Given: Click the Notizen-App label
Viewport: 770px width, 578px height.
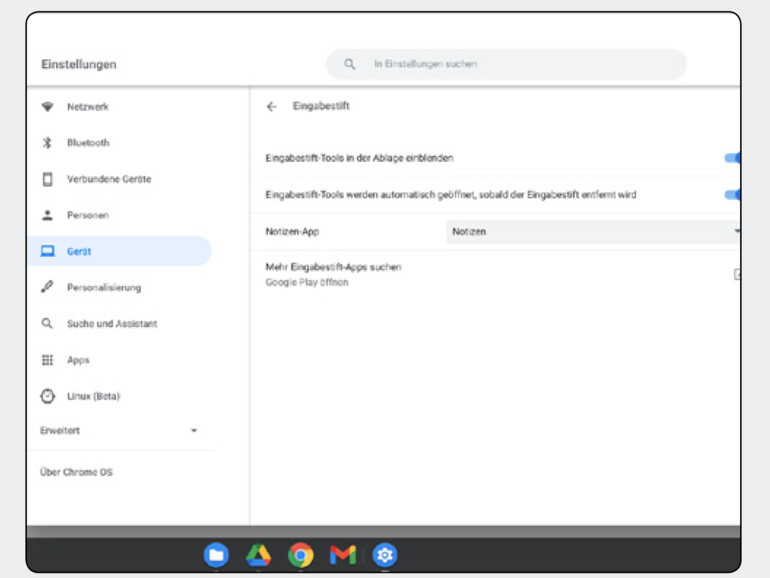Looking at the screenshot, I should pyautogui.click(x=292, y=232).
